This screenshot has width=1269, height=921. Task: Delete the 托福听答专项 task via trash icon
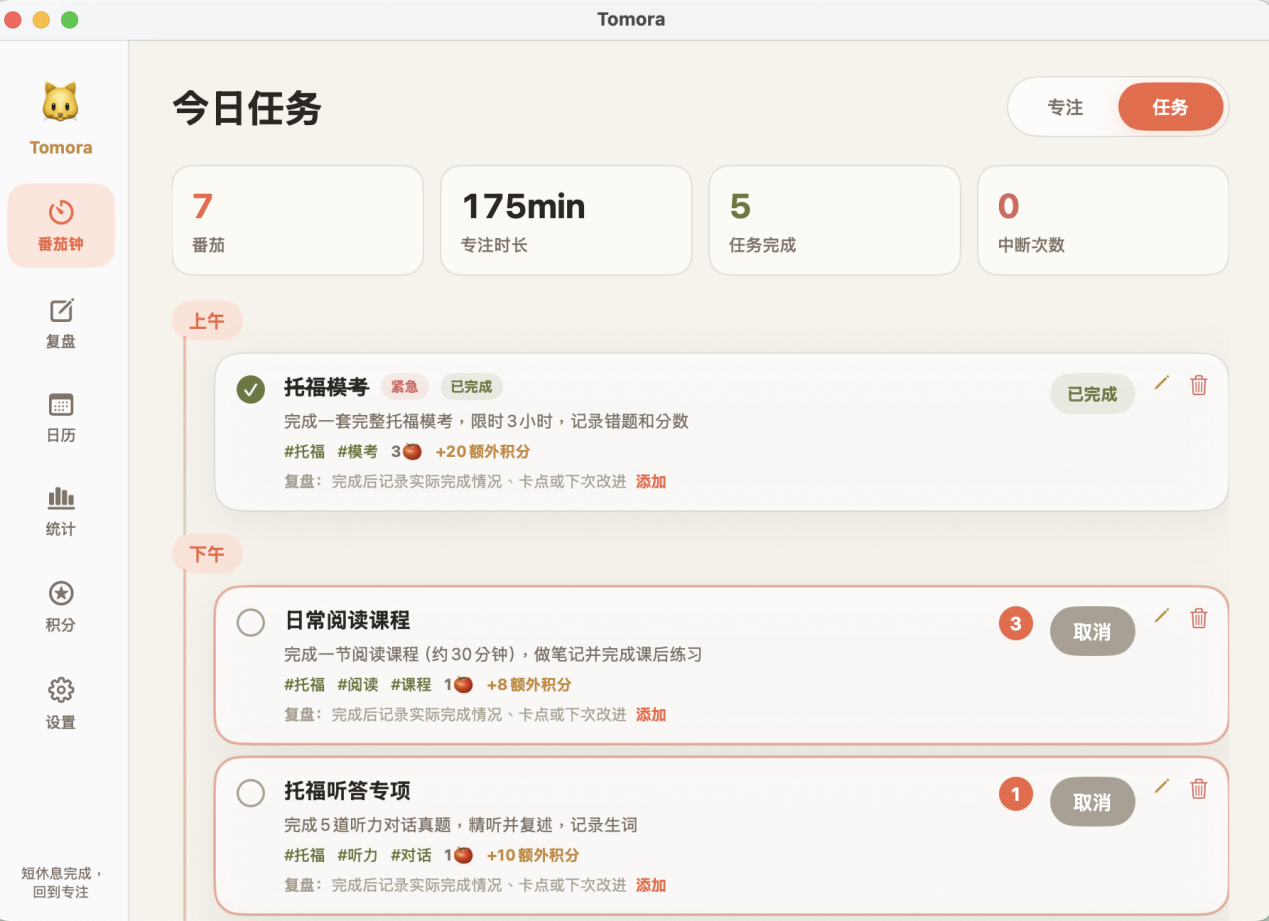(x=1198, y=789)
